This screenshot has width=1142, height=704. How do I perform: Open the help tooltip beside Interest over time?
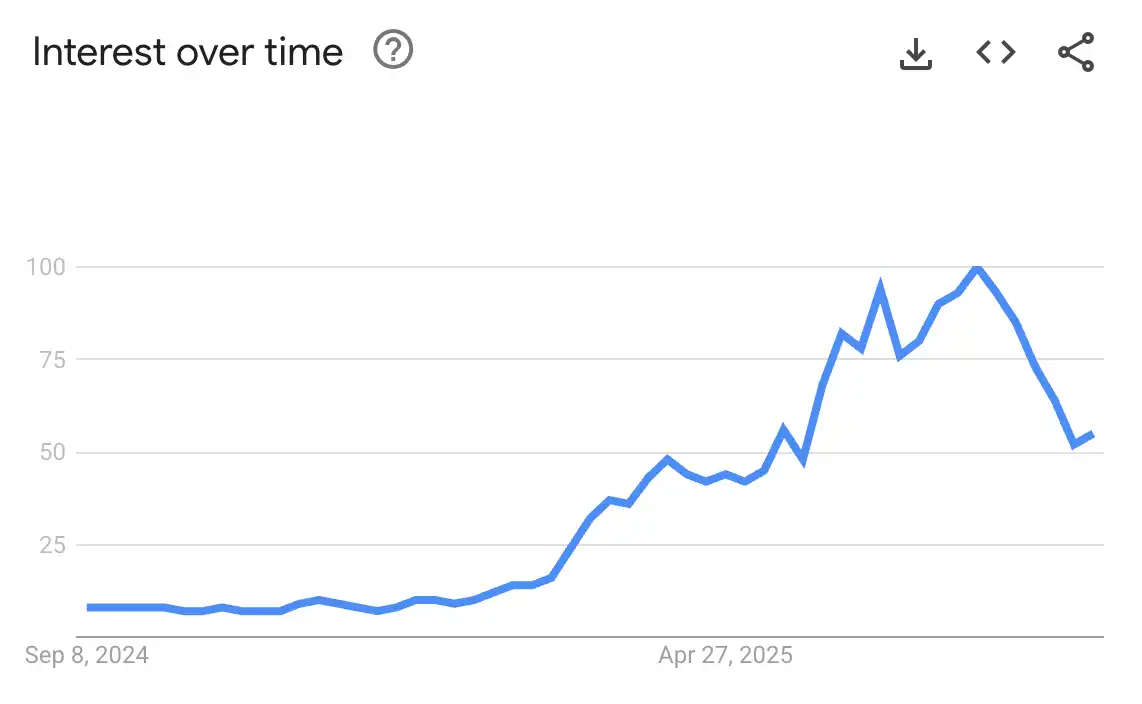tap(393, 50)
